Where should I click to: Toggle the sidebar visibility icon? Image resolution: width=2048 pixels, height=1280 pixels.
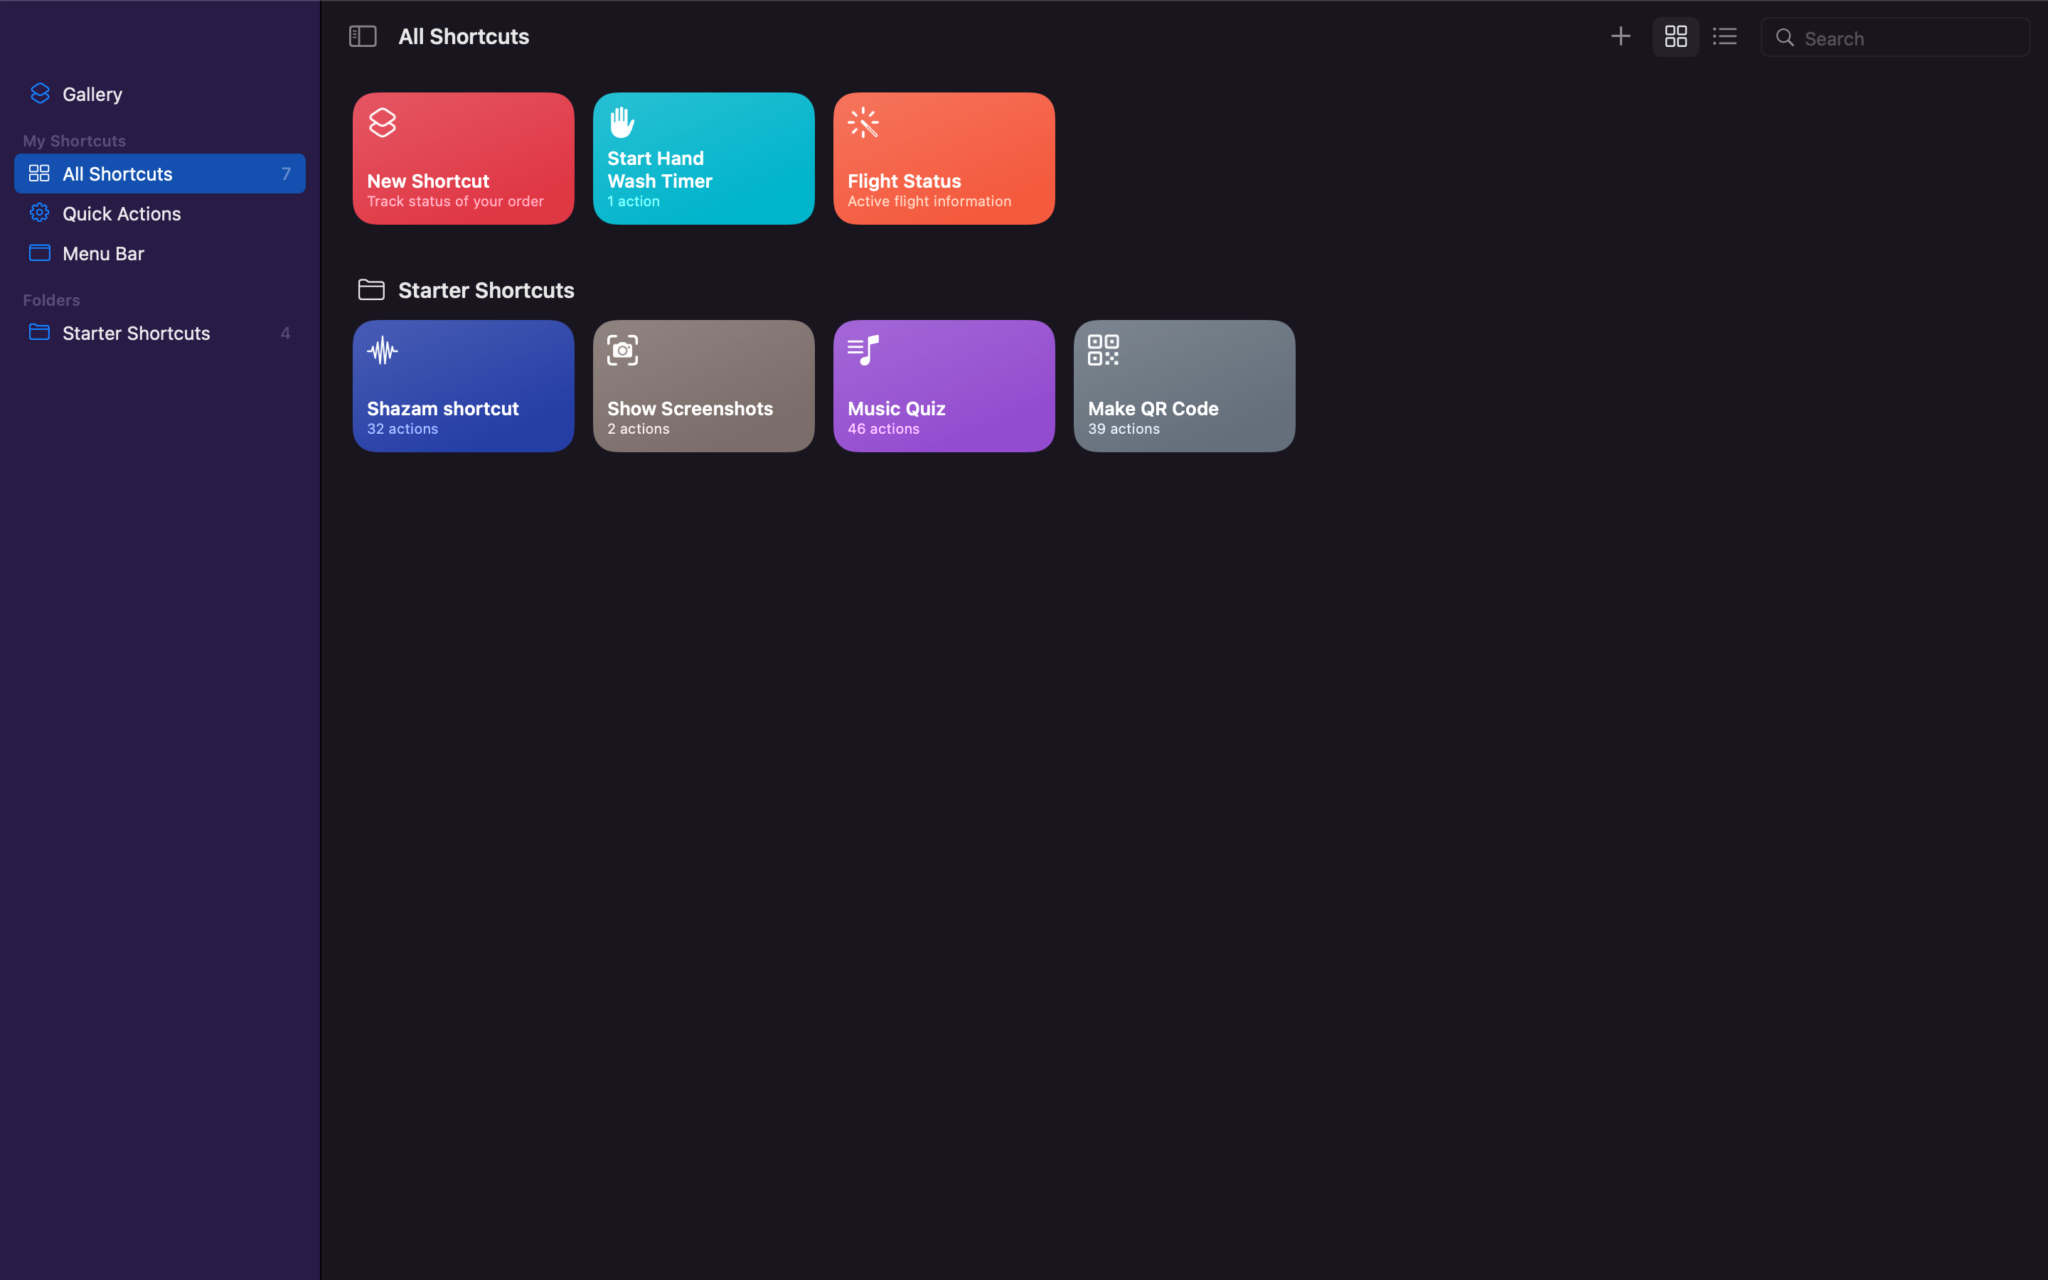pyautogui.click(x=362, y=37)
